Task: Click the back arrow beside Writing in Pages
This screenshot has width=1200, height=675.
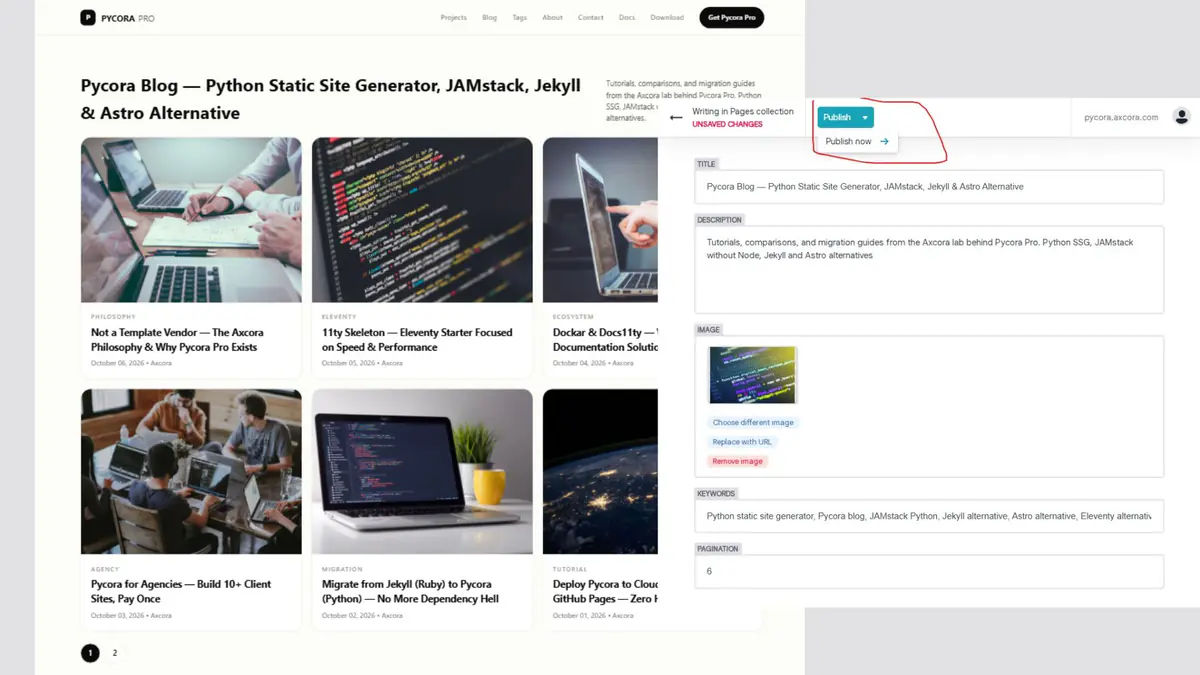Action: tap(676, 118)
